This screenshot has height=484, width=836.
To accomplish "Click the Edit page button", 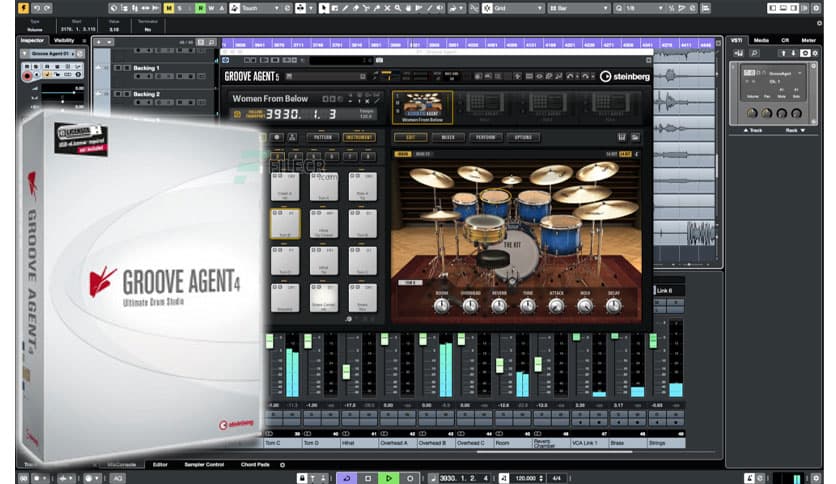I will (411, 137).
